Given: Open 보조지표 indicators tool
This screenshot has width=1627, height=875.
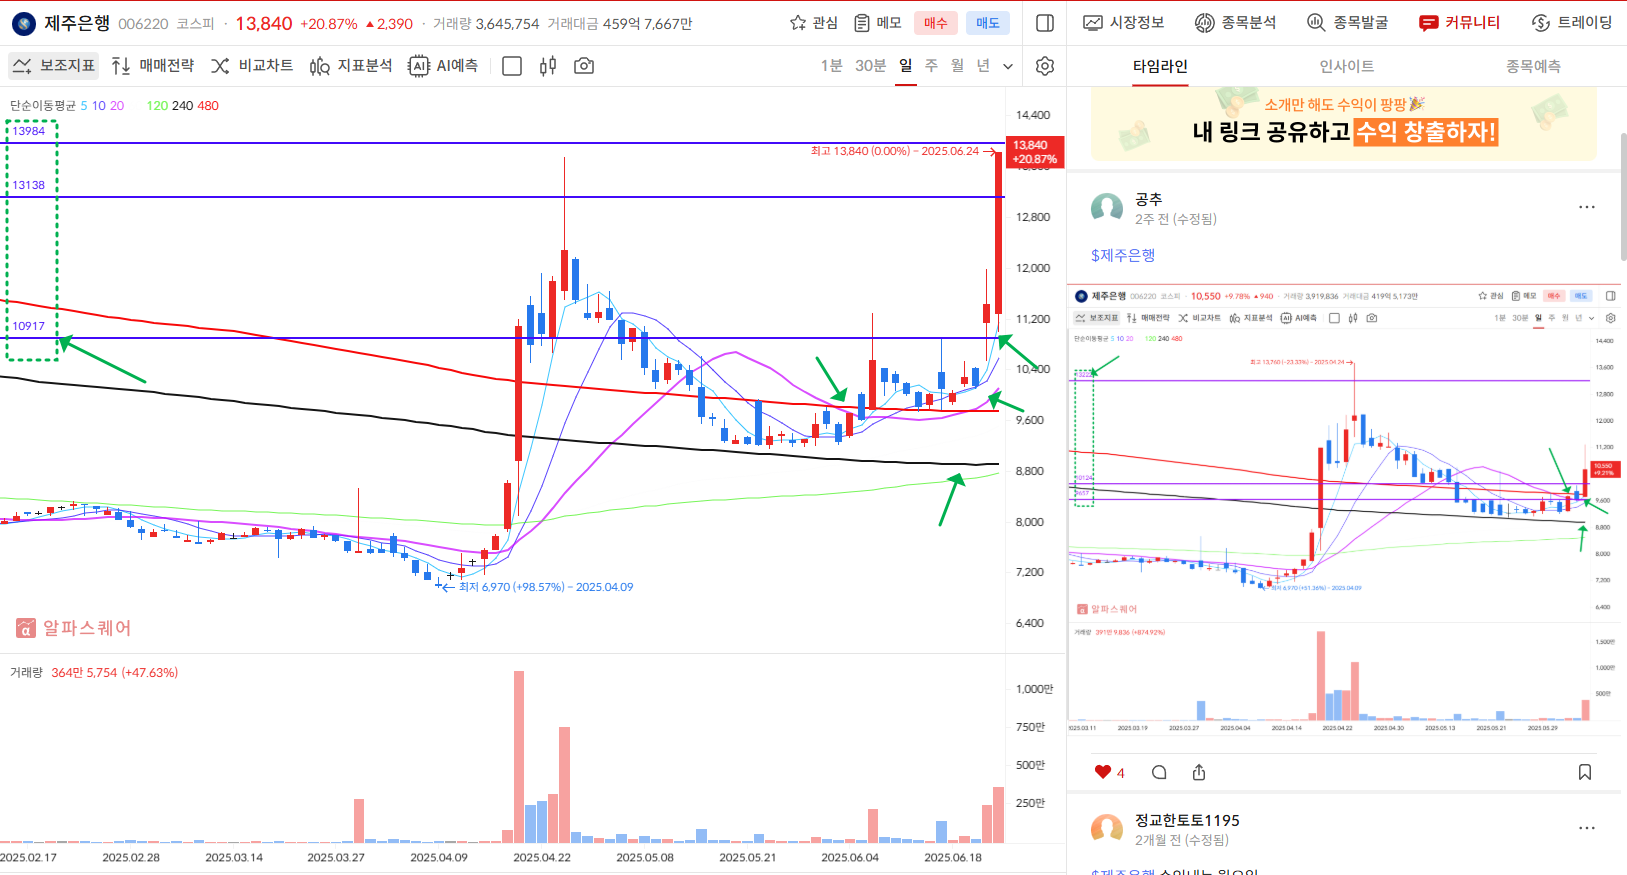Looking at the screenshot, I should [54, 66].
